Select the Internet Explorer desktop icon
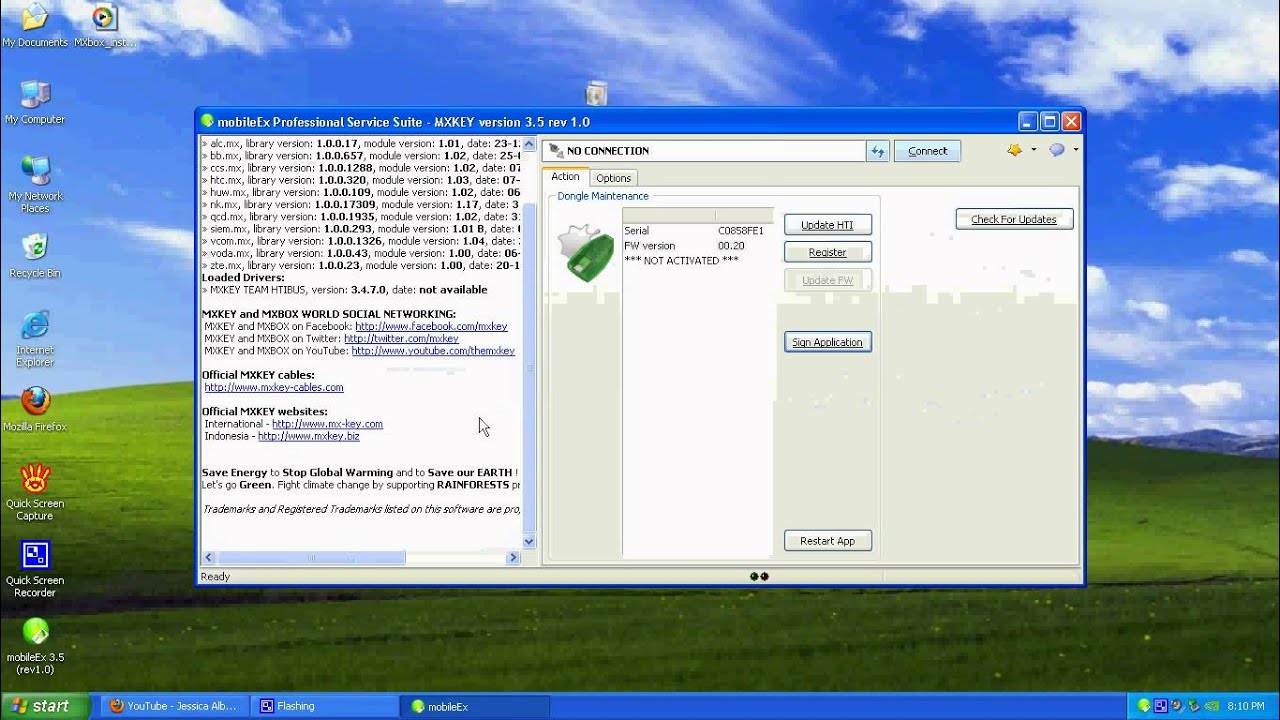 tap(35, 338)
